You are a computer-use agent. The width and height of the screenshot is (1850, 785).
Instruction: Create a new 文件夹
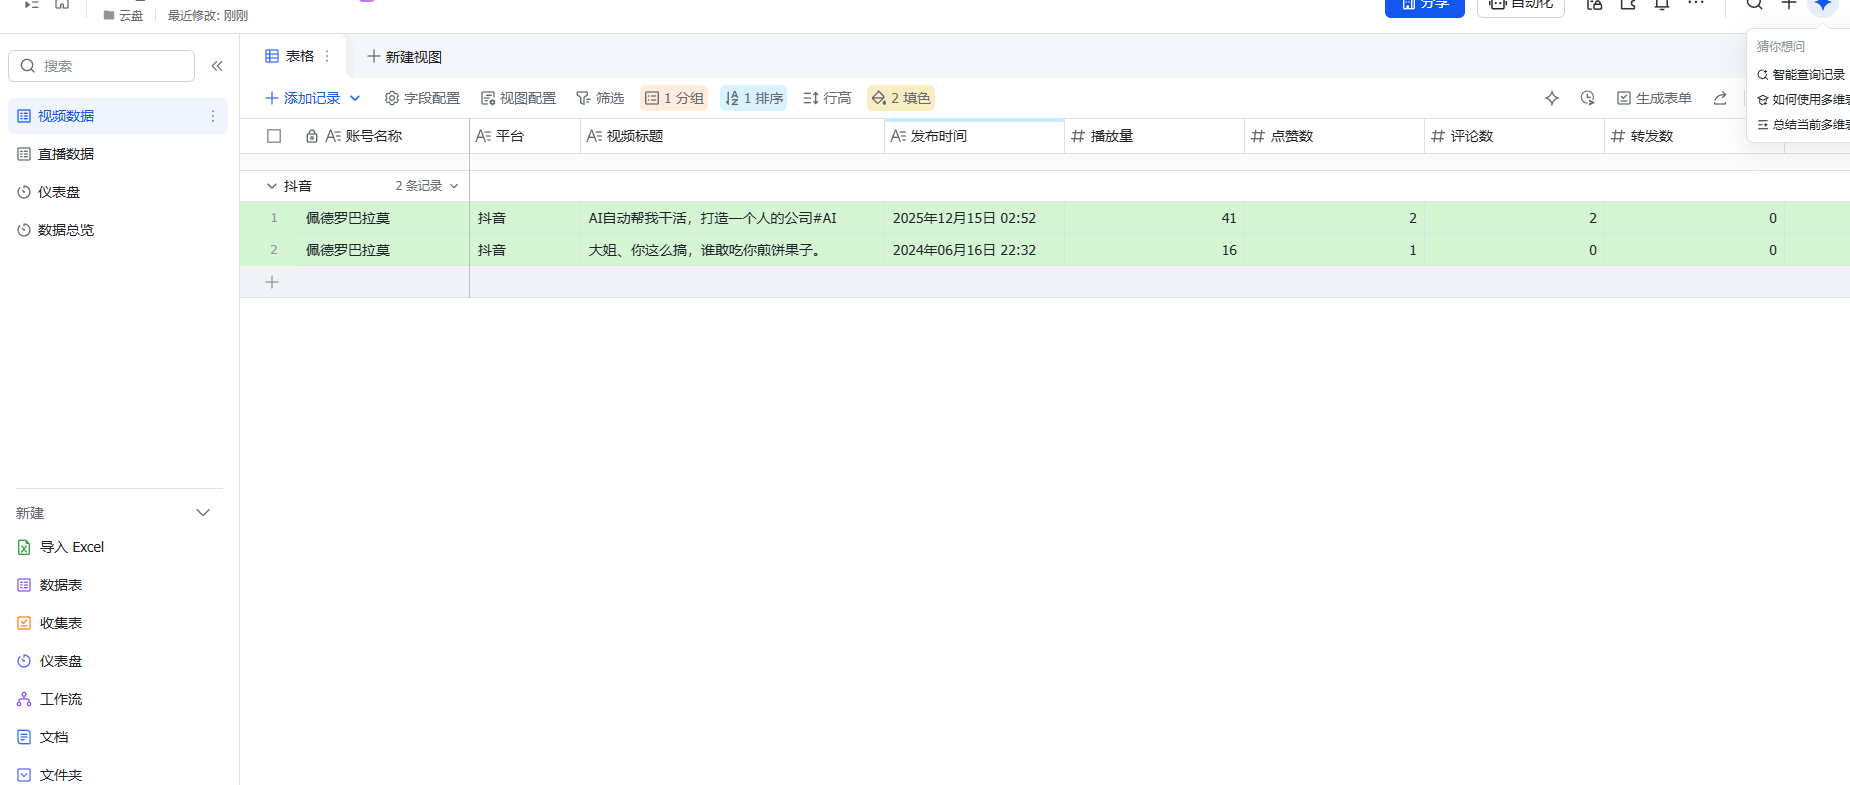point(50,775)
